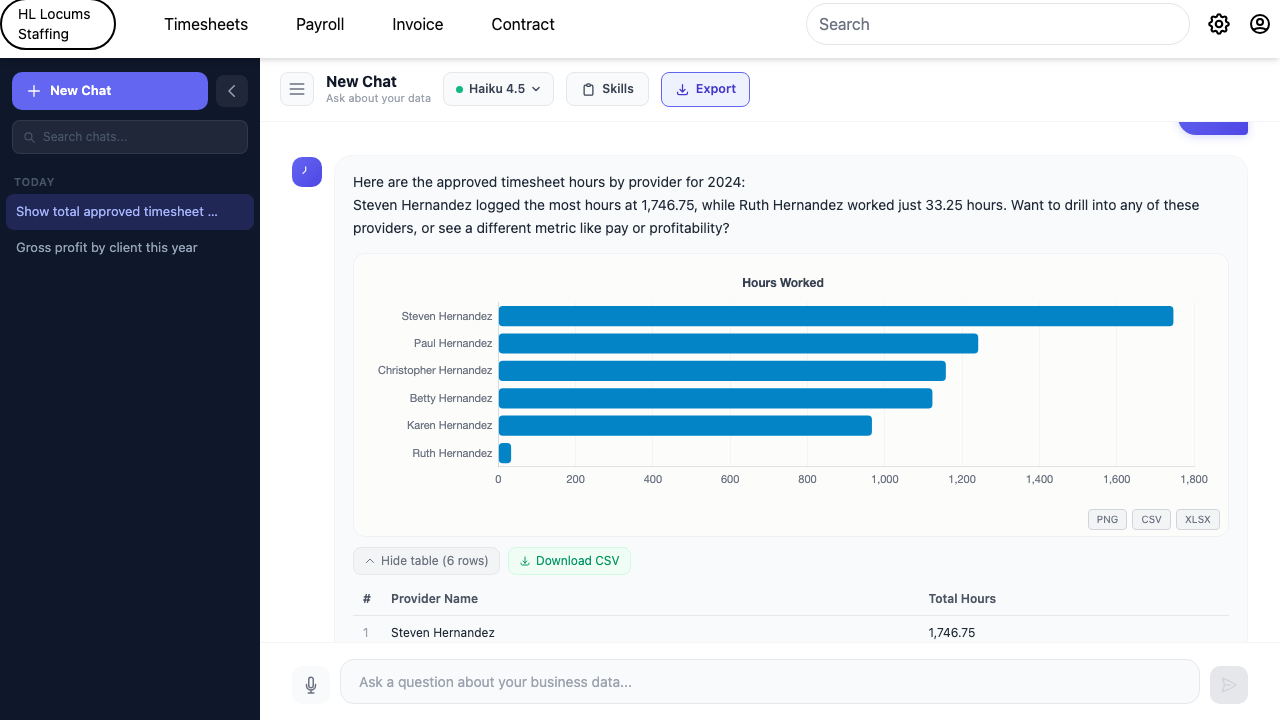Open the 'Show total approved timesheet' chat
This screenshot has height=720, width=1280.
click(130, 212)
